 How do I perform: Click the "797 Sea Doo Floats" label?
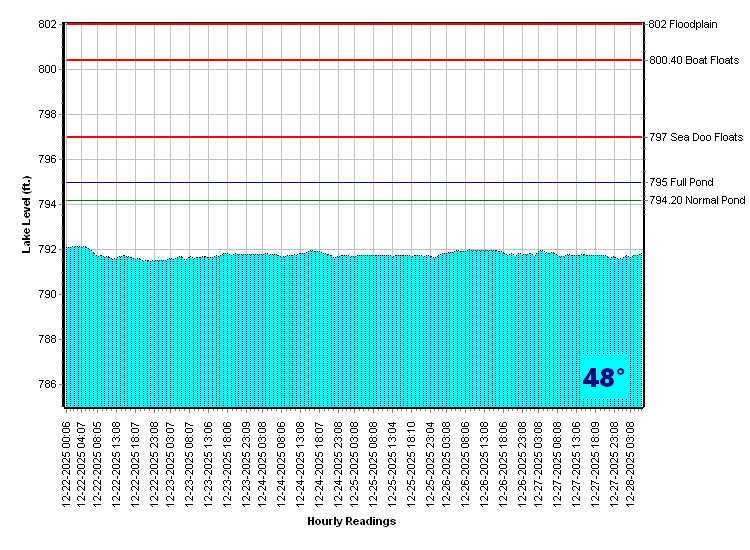[x=695, y=137]
